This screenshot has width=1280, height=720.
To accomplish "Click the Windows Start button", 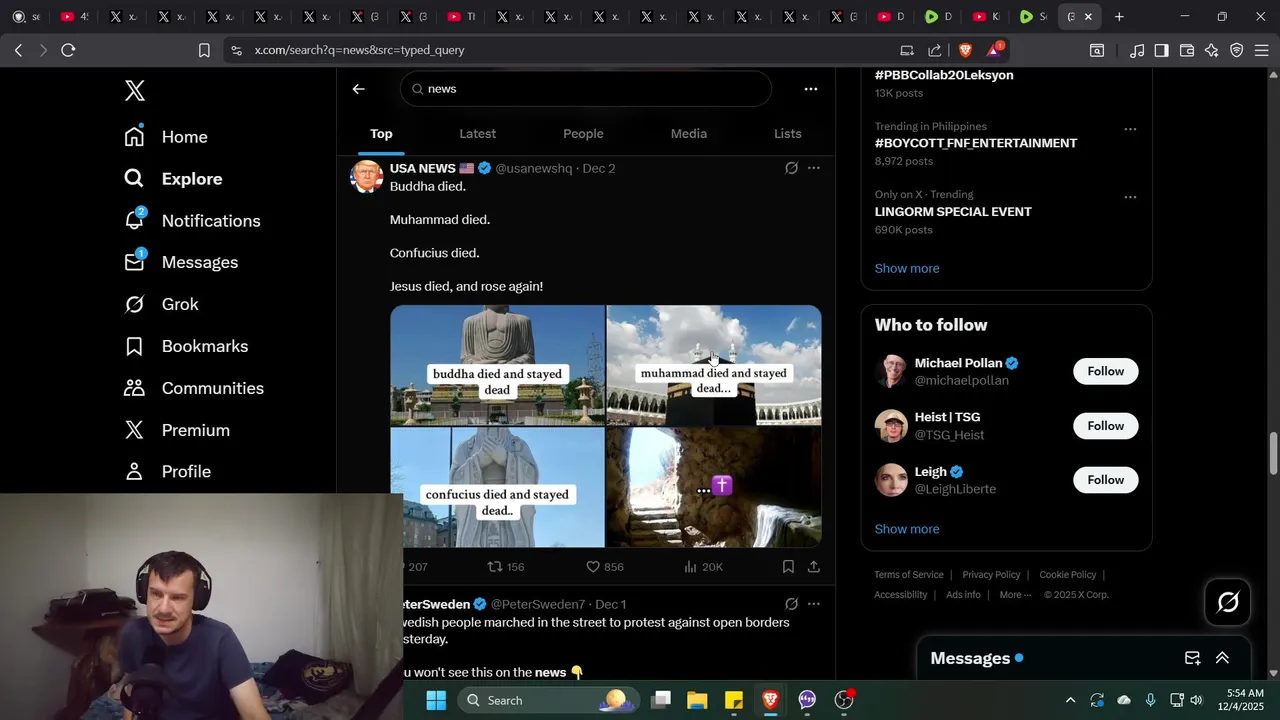I will pyautogui.click(x=436, y=700).
